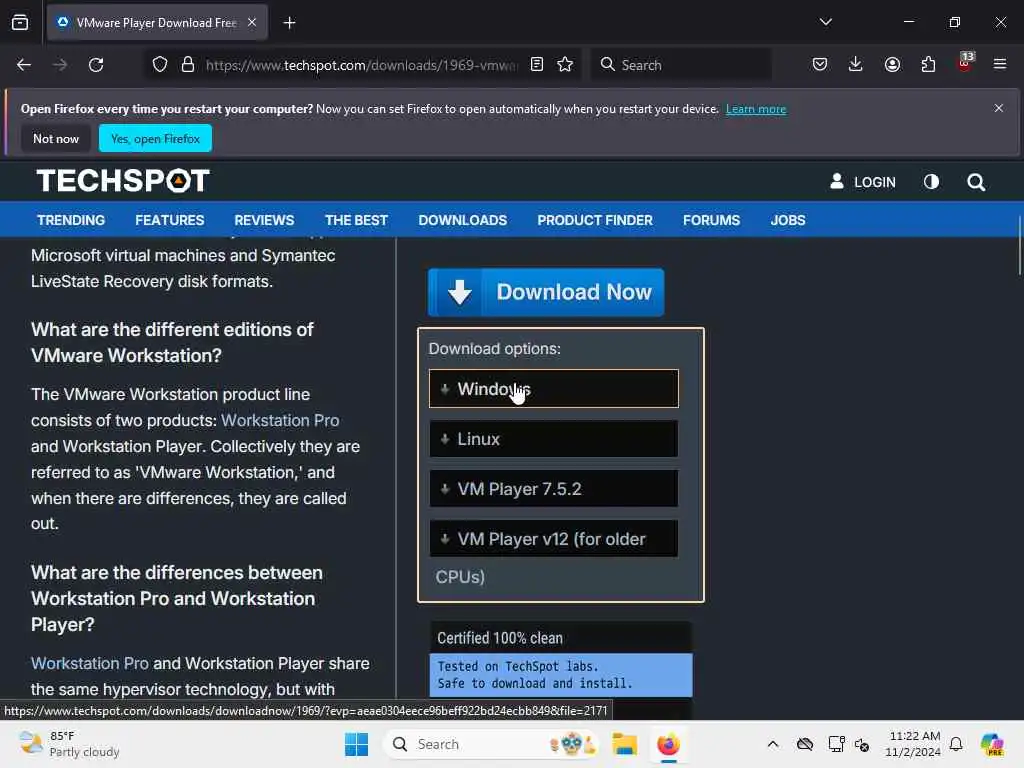Open the Windows Start menu
Screen dimensions: 1024x768
[357, 744]
